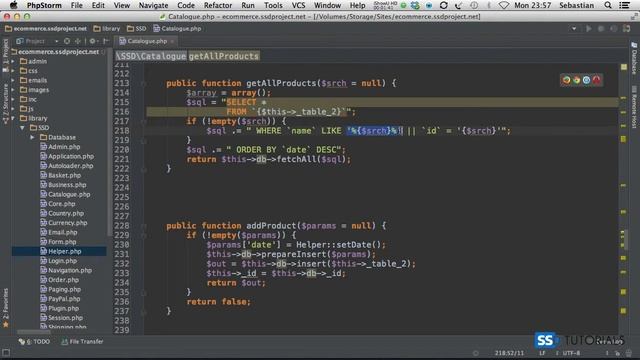Viewport: 640px width, 360px height.
Task: Open the Refactor menu
Action: click(218, 5)
